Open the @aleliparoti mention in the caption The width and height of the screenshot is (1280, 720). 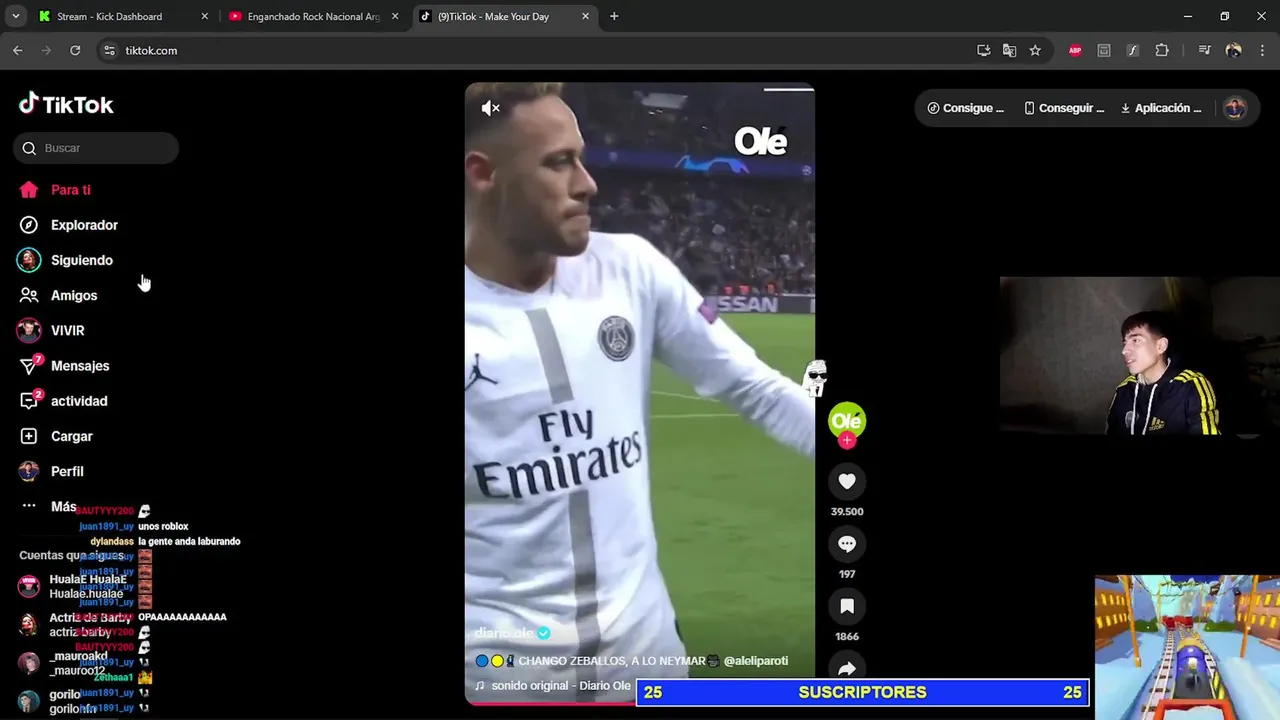(x=756, y=661)
